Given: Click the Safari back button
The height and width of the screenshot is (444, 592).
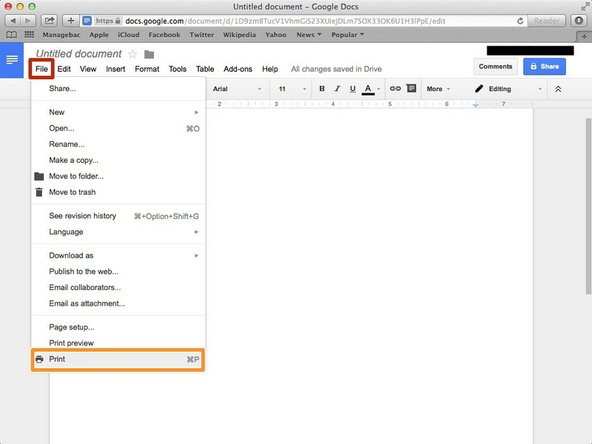Looking at the screenshot, I should [x=13, y=21].
